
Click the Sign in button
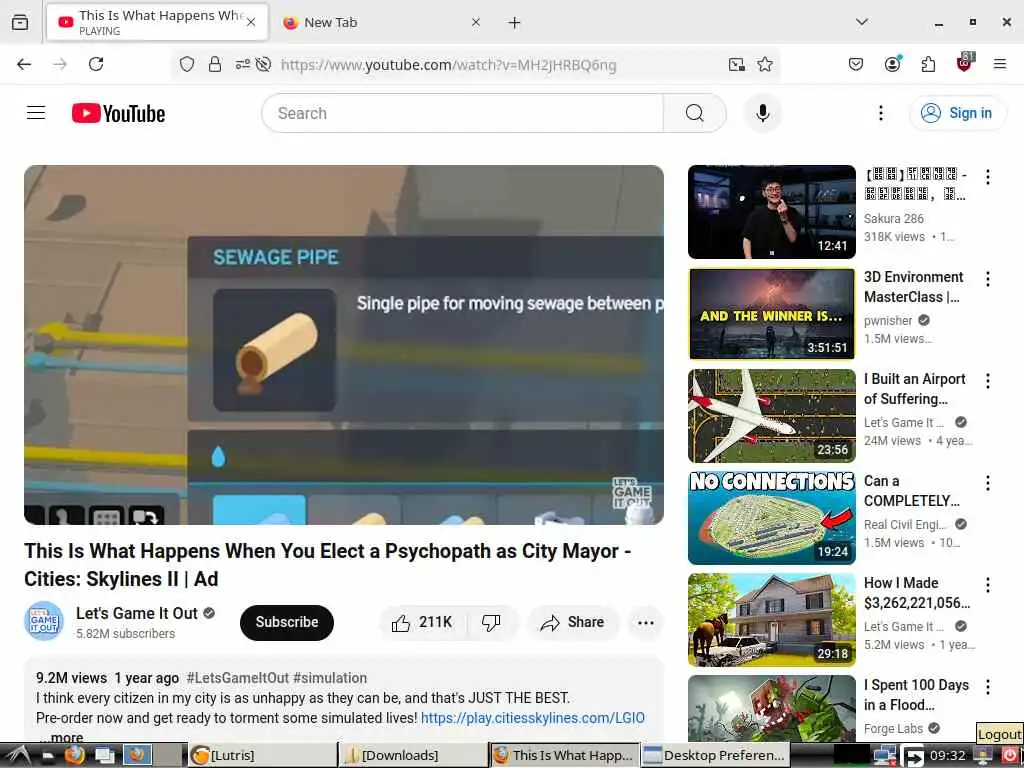(x=957, y=113)
